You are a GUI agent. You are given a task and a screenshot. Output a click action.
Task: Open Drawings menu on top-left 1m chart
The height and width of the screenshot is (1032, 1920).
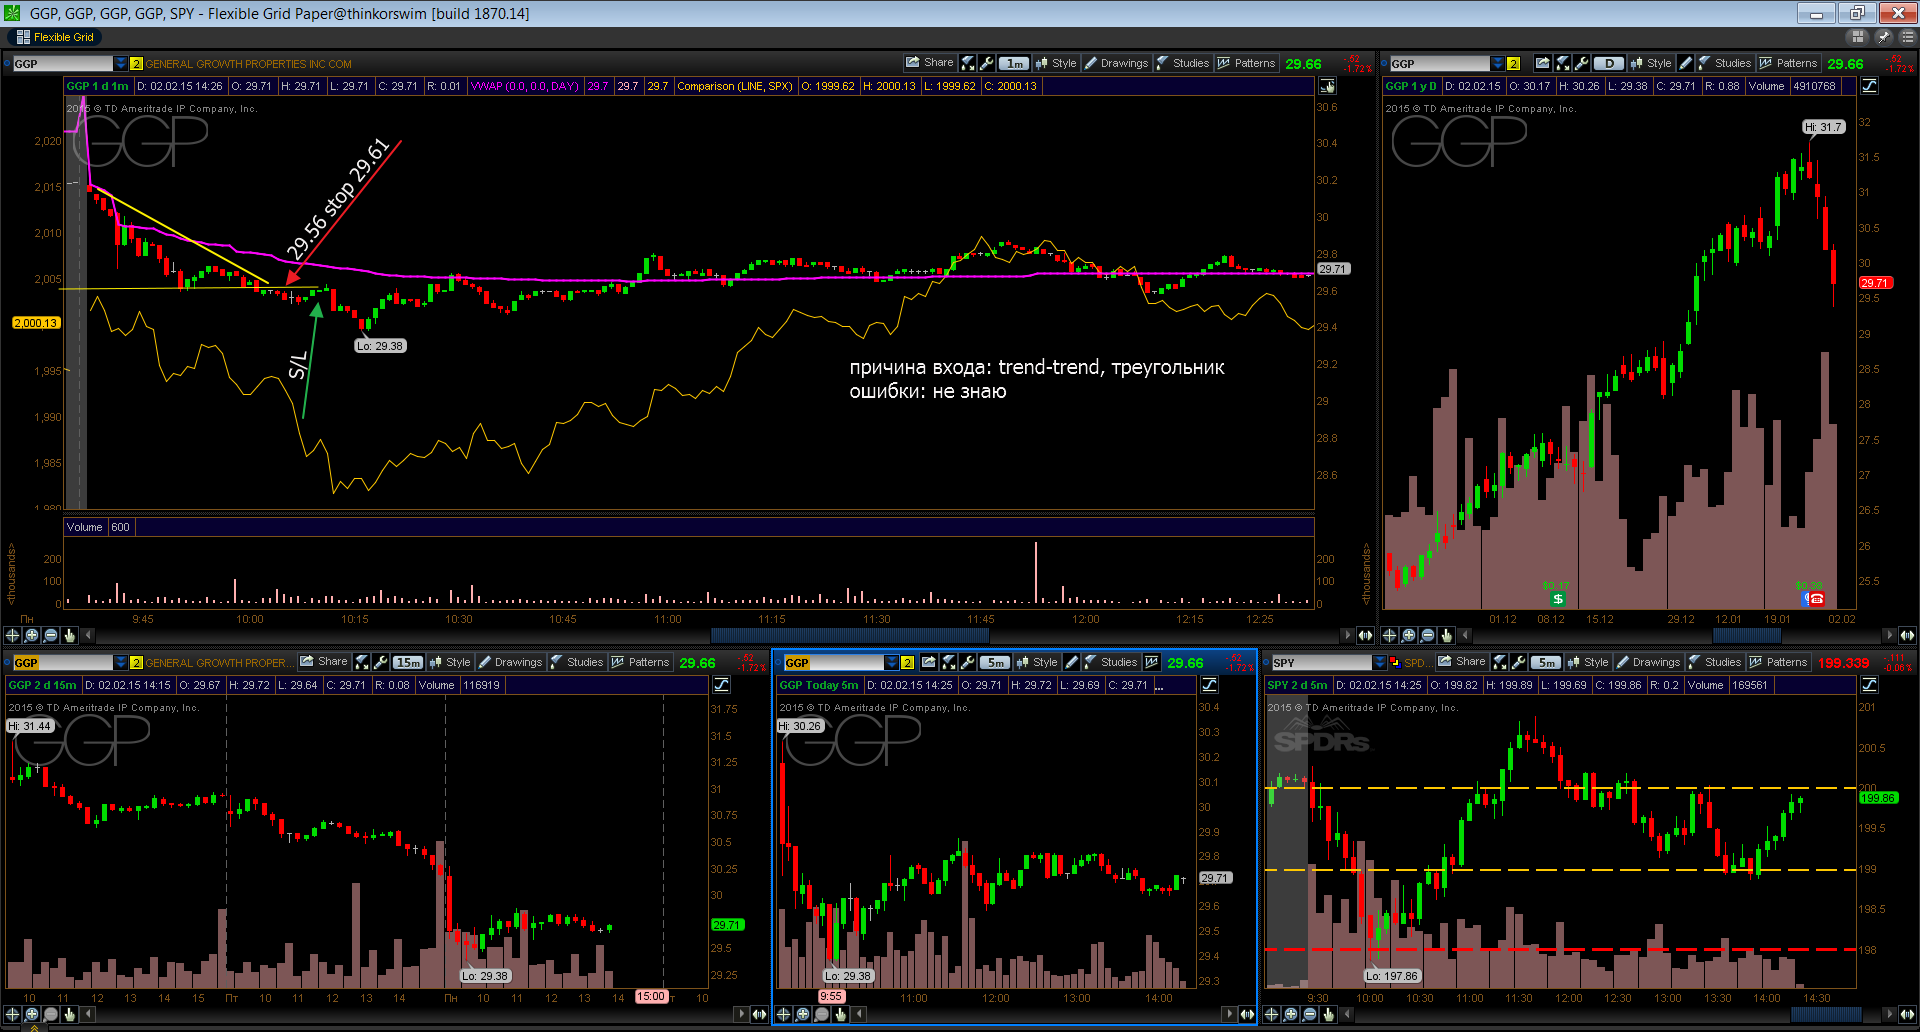pyautogui.click(x=1116, y=63)
